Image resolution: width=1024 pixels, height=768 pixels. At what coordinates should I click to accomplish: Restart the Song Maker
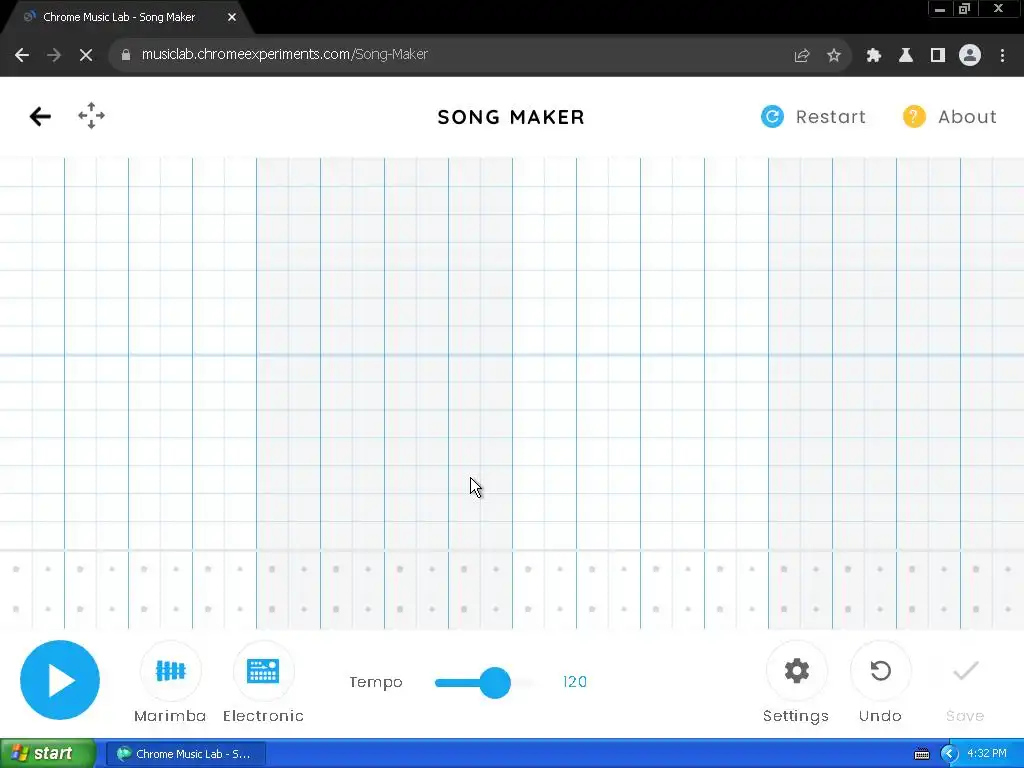pyautogui.click(x=814, y=117)
